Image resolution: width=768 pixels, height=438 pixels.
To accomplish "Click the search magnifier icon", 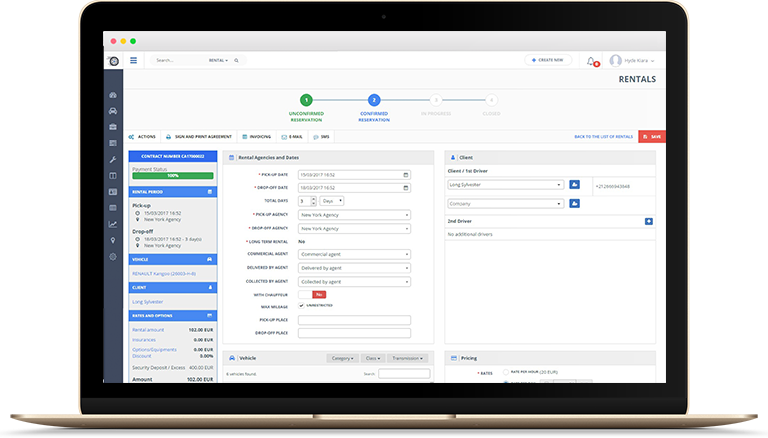I will coord(237,60).
